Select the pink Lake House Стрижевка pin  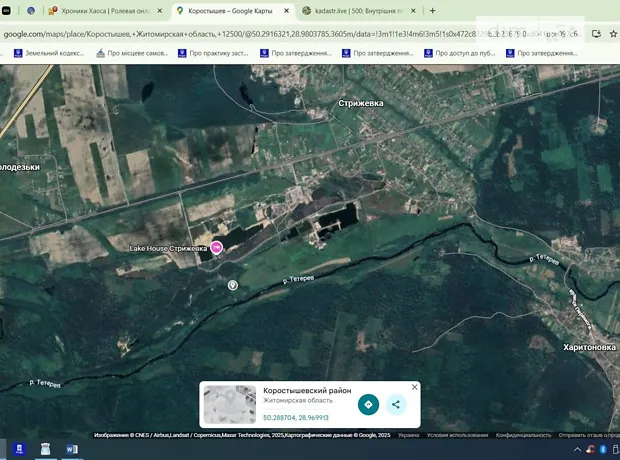pos(216,248)
